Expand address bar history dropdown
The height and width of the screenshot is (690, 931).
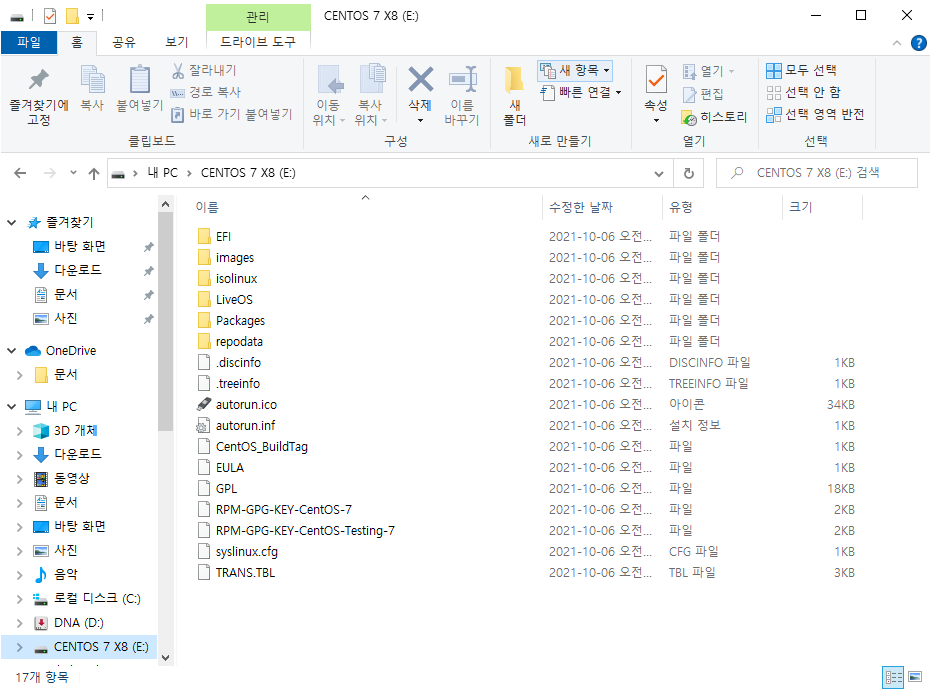659,173
